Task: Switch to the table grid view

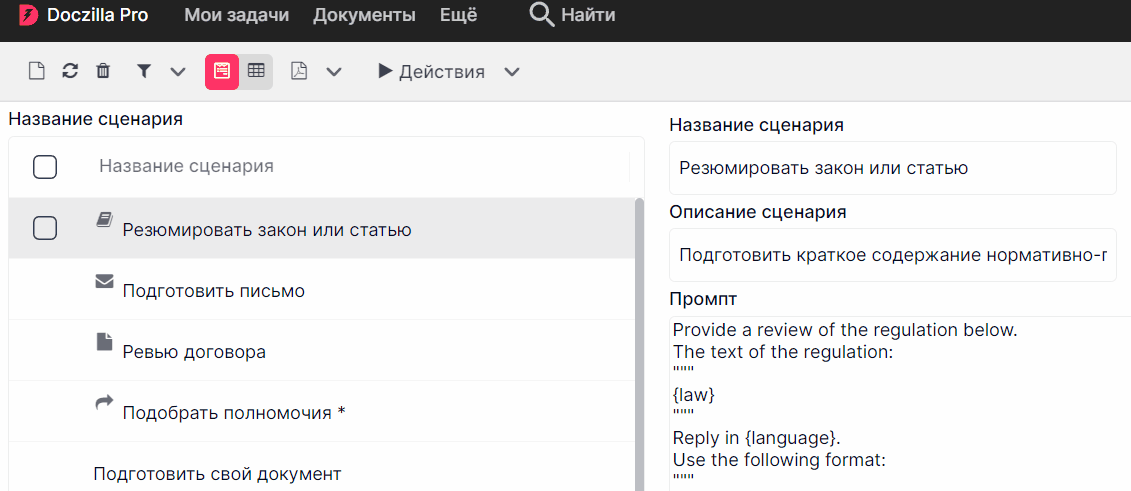Action: pos(256,71)
